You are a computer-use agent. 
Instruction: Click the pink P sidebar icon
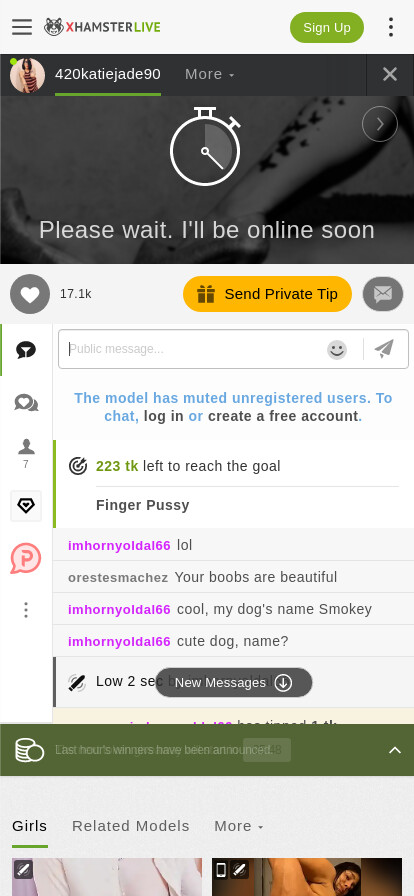pyautogui.click(x=26, y=558)
